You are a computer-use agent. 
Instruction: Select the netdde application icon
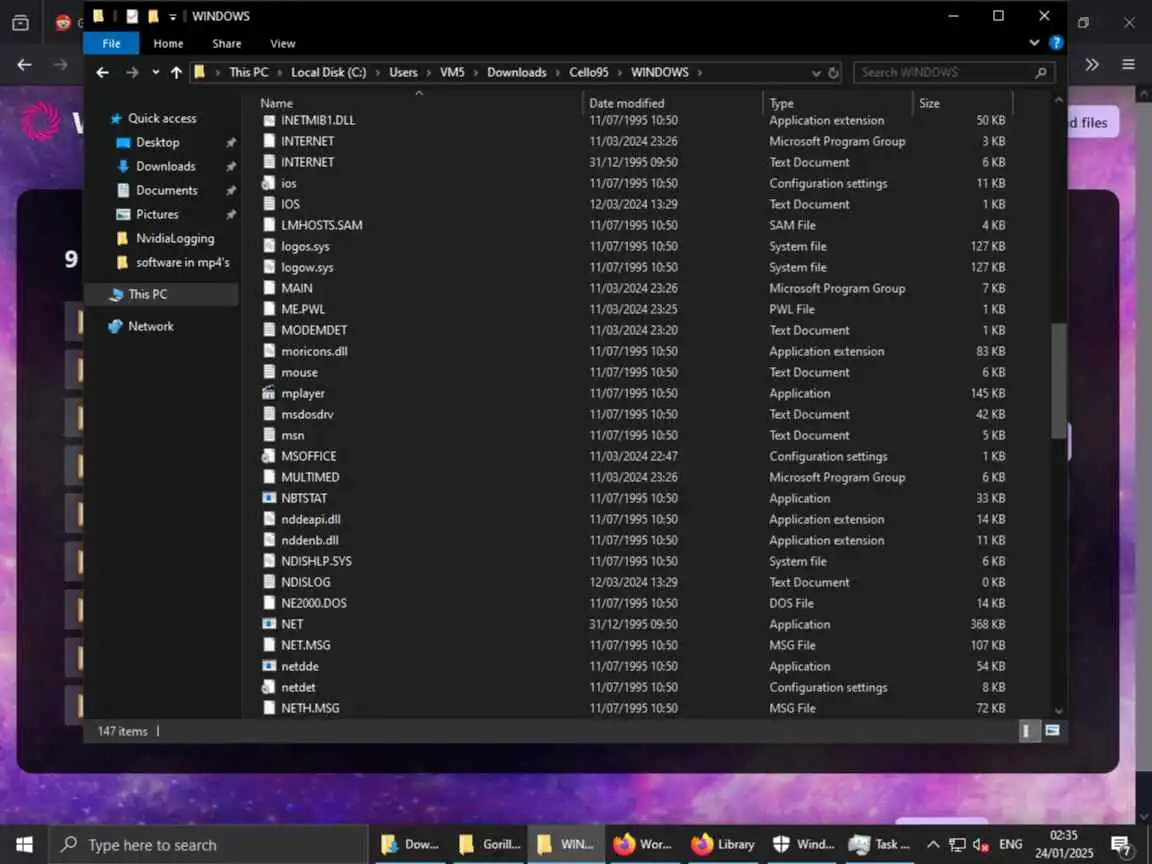point(269,666)
